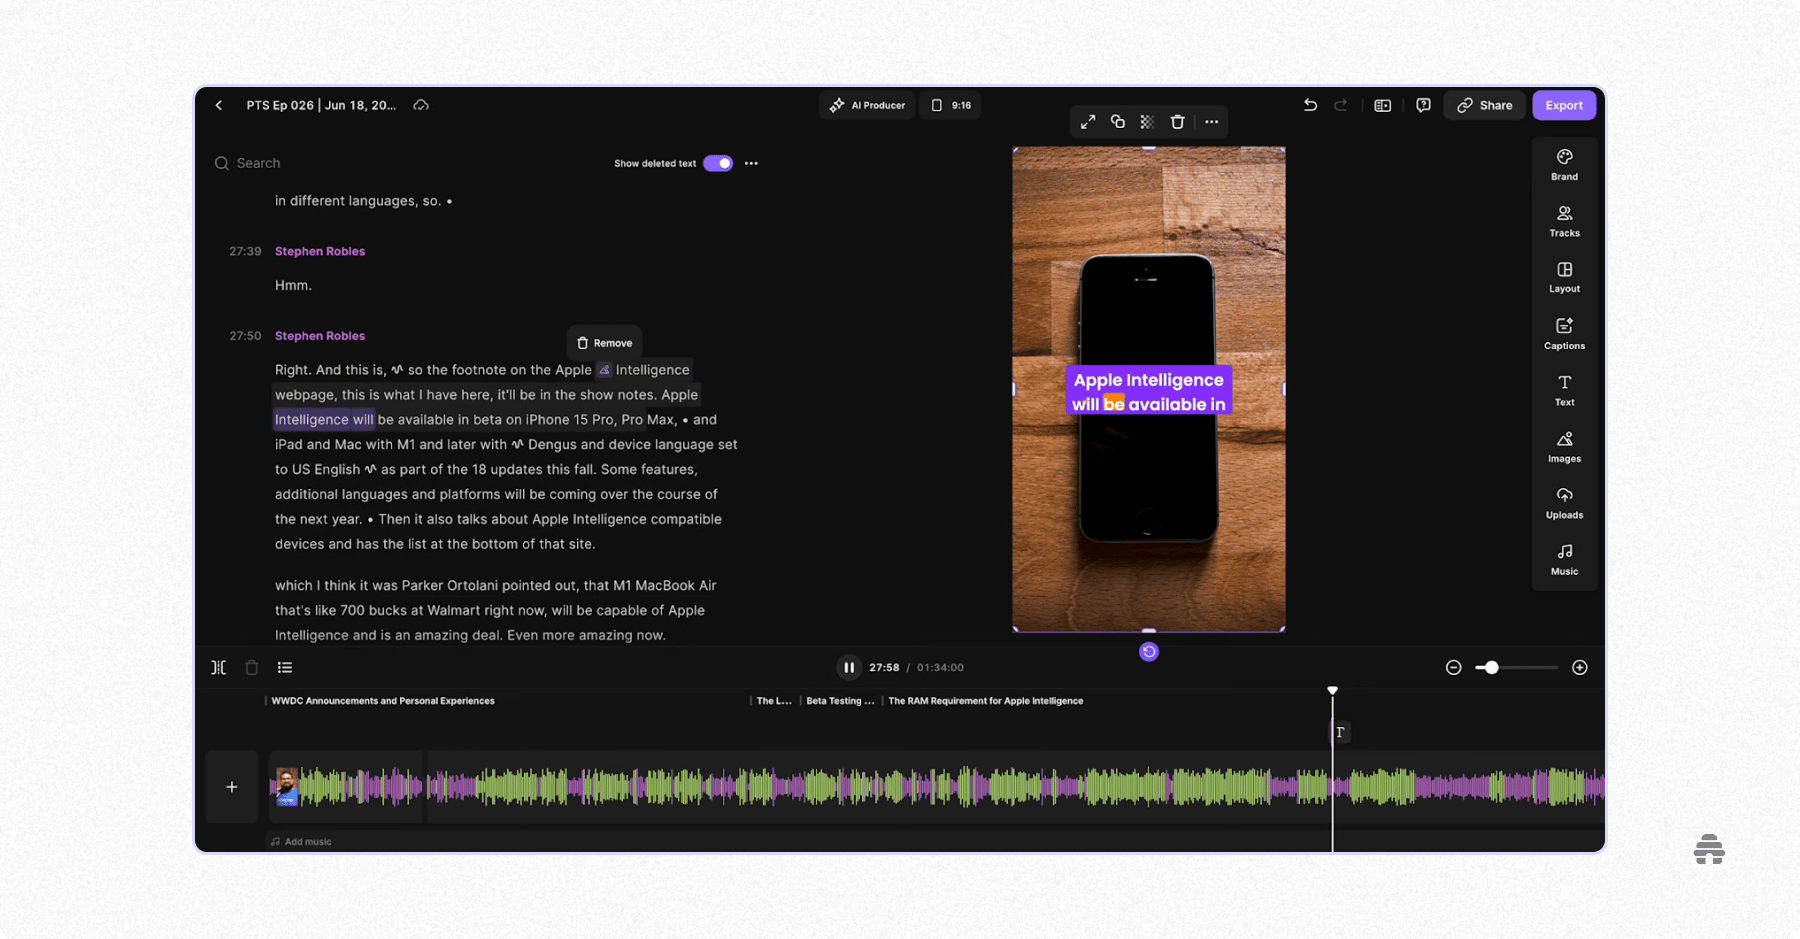Open the Music panel

click(x=1563, y=559)
